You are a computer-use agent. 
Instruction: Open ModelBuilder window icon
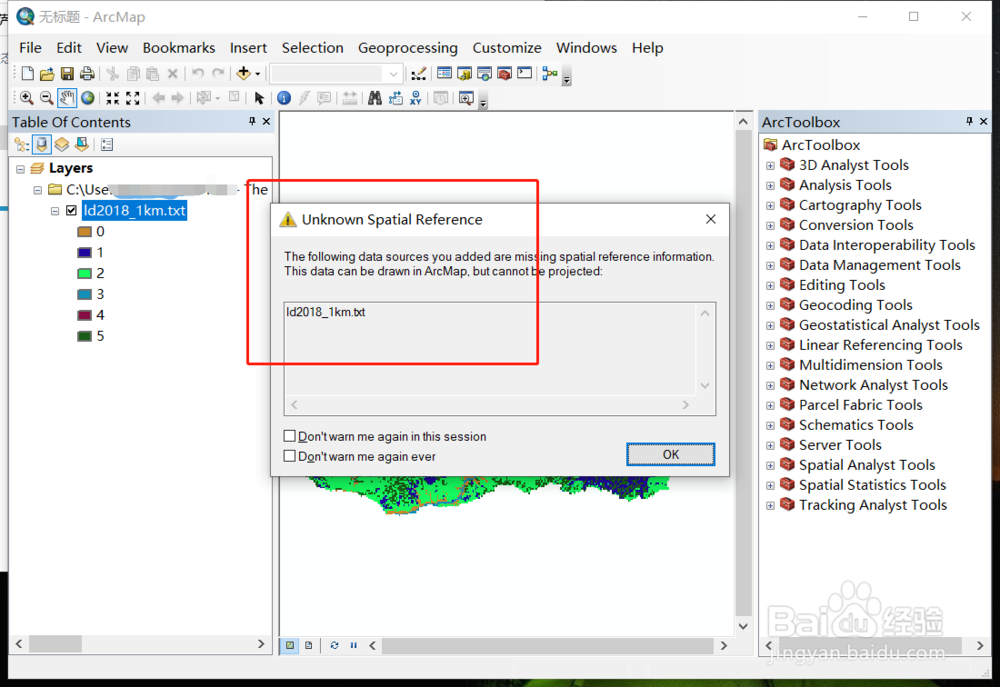point(550,74)
